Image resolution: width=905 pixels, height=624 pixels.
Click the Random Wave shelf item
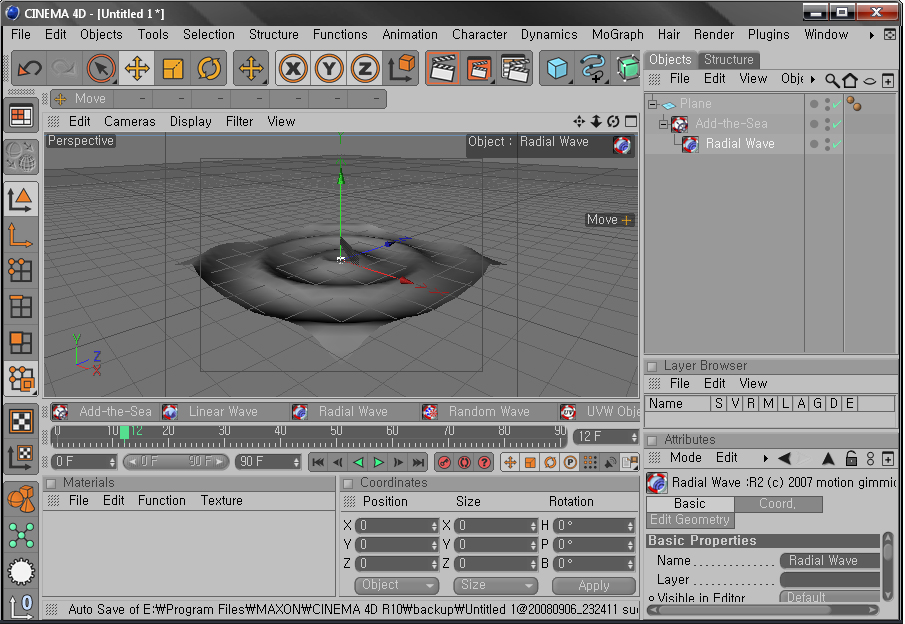(476, 412)
